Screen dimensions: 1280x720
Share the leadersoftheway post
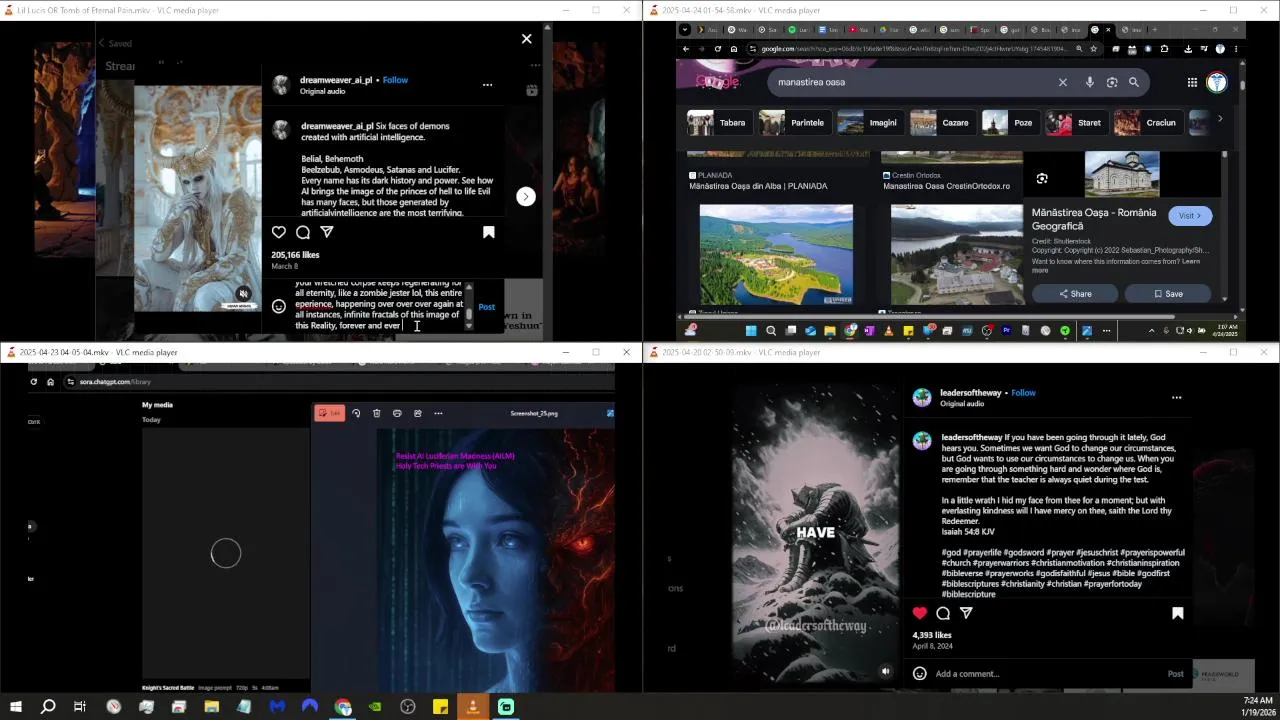click(966, 613)
